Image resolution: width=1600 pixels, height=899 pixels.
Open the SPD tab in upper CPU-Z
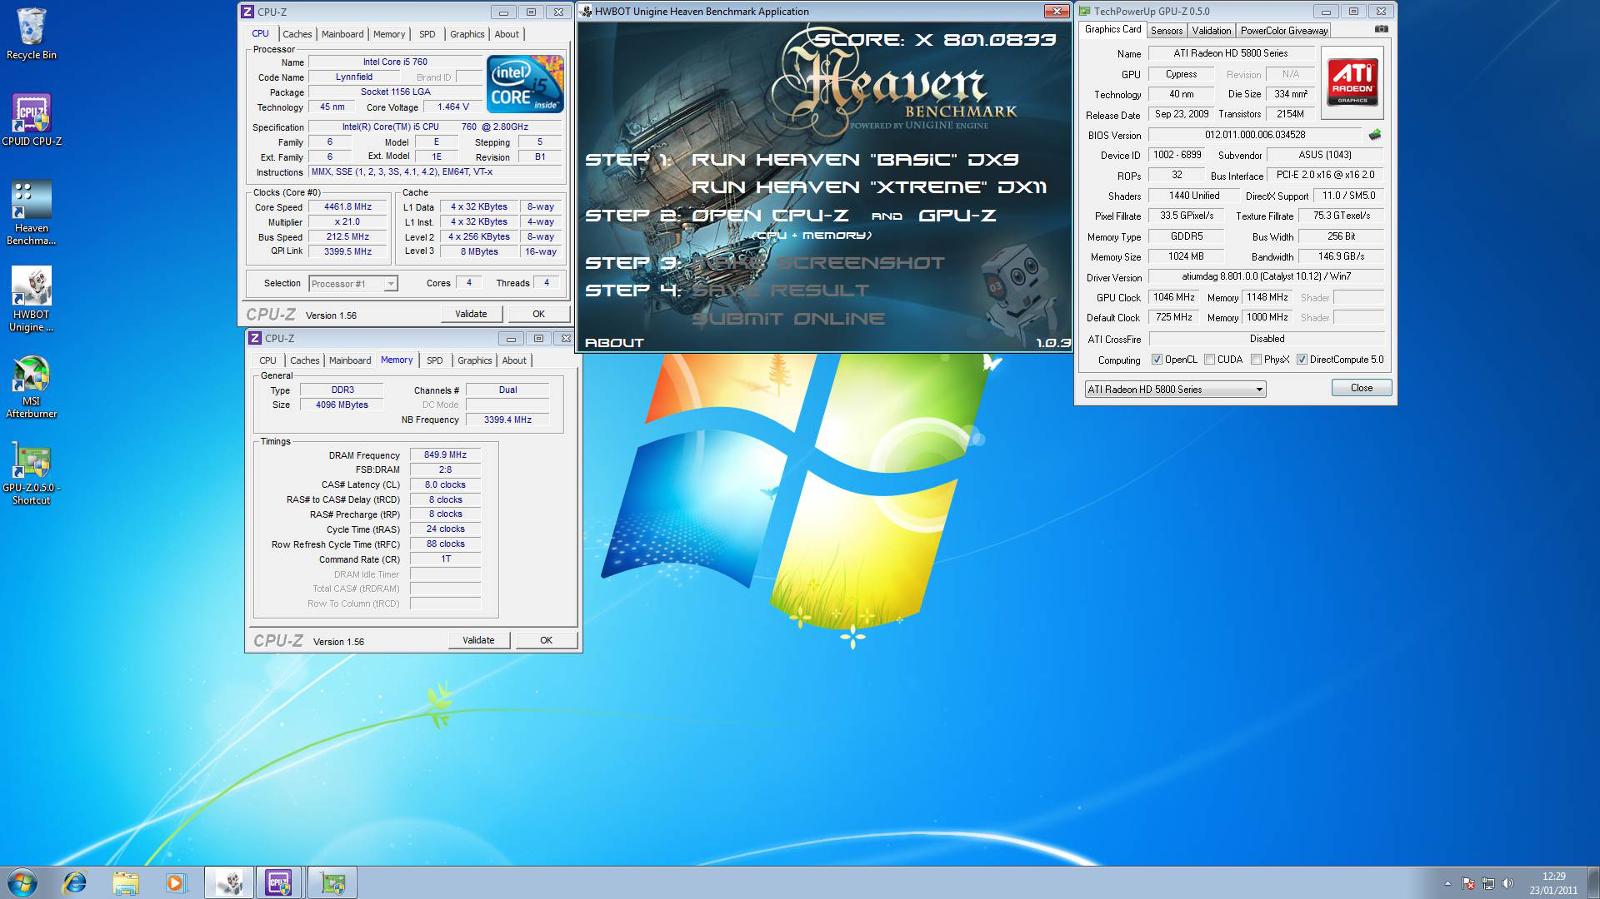click(427, 34)
